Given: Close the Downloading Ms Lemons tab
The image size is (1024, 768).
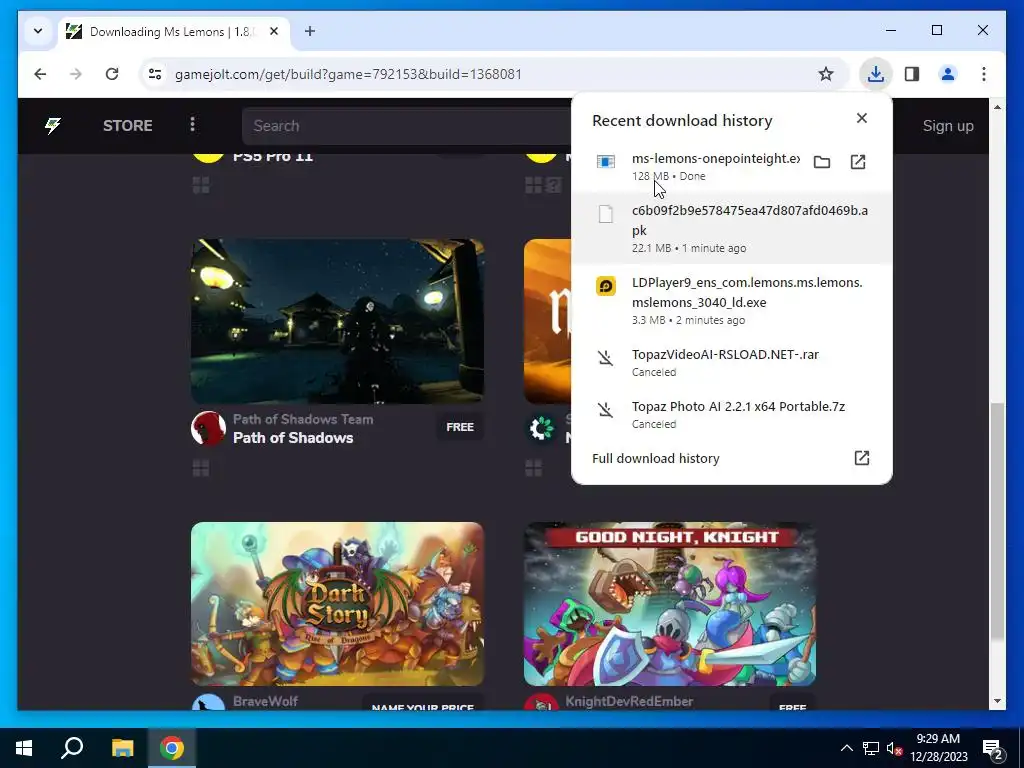Looking at the screenshot, I should click(274, 31).
